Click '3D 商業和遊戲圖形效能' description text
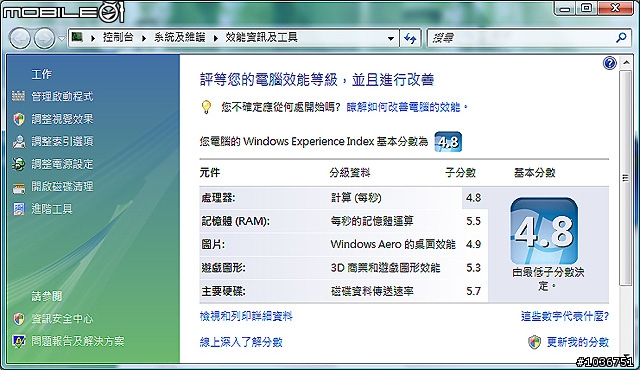Viewport: 640px width, 370px height. coord(385,268)
